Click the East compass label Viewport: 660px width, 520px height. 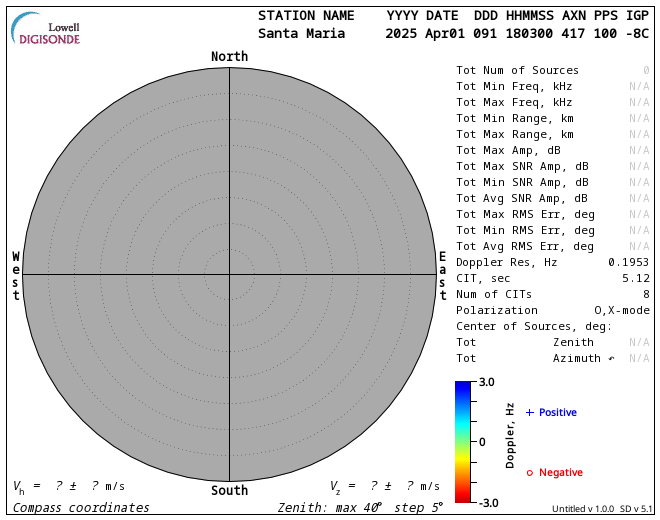[442, 276]
